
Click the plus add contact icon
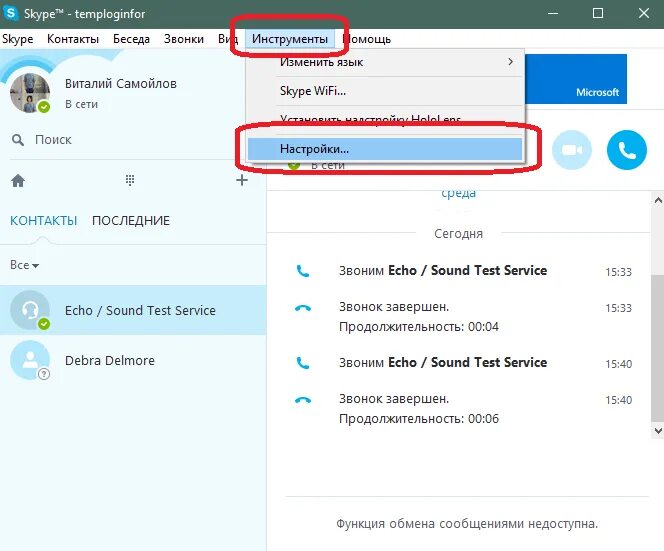(242, 180)
